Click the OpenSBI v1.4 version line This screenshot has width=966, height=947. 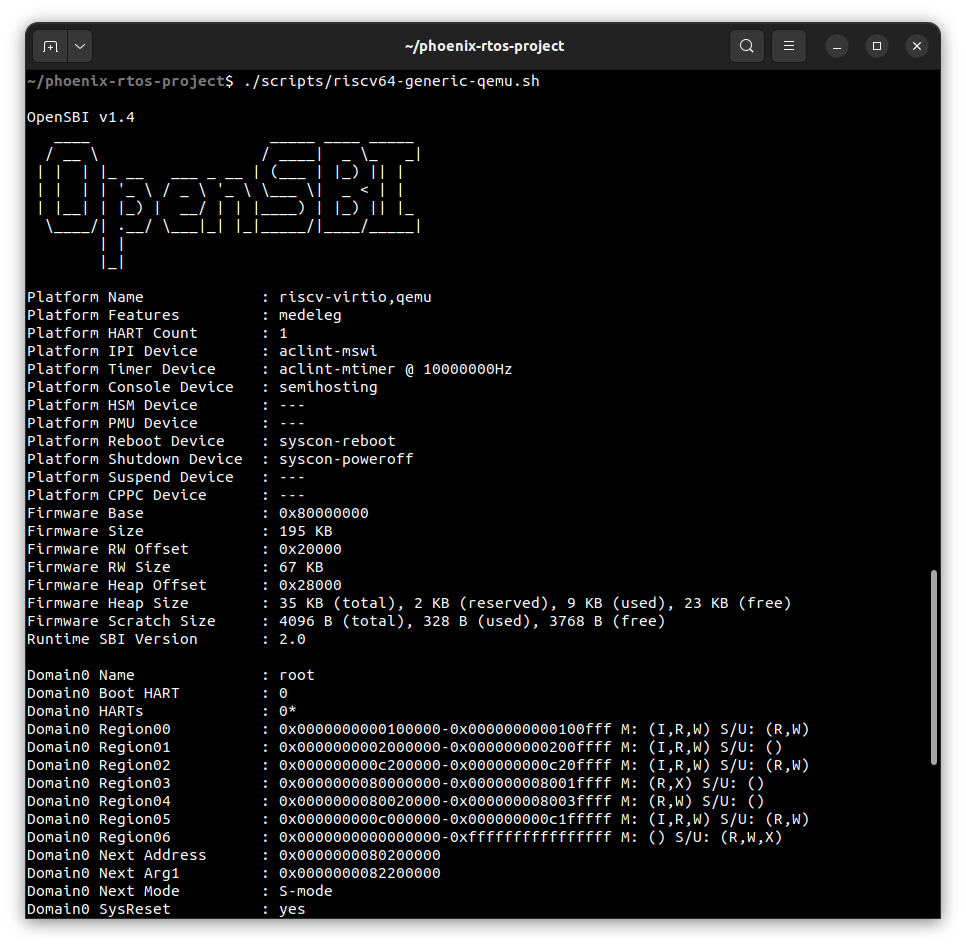click(81, 117)
